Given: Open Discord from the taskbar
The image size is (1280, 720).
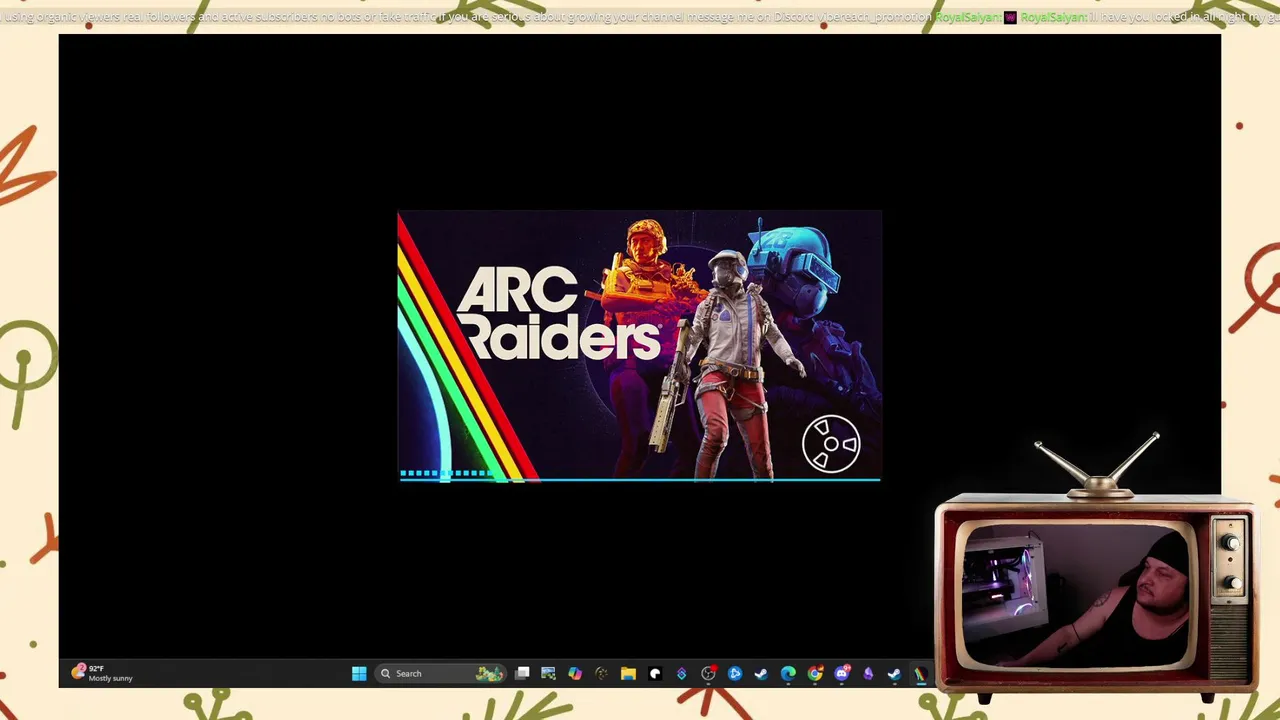Looking at the screenshot, I should click(842, 673).
